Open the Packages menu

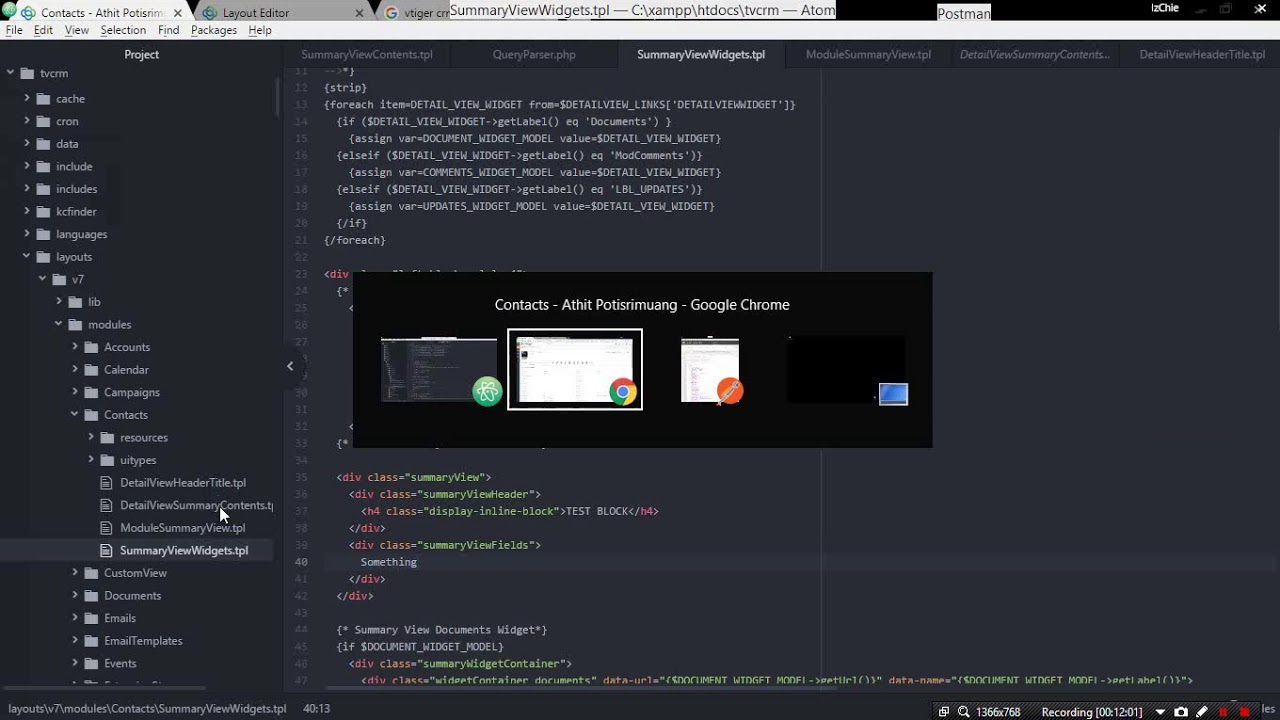point(214,30)
